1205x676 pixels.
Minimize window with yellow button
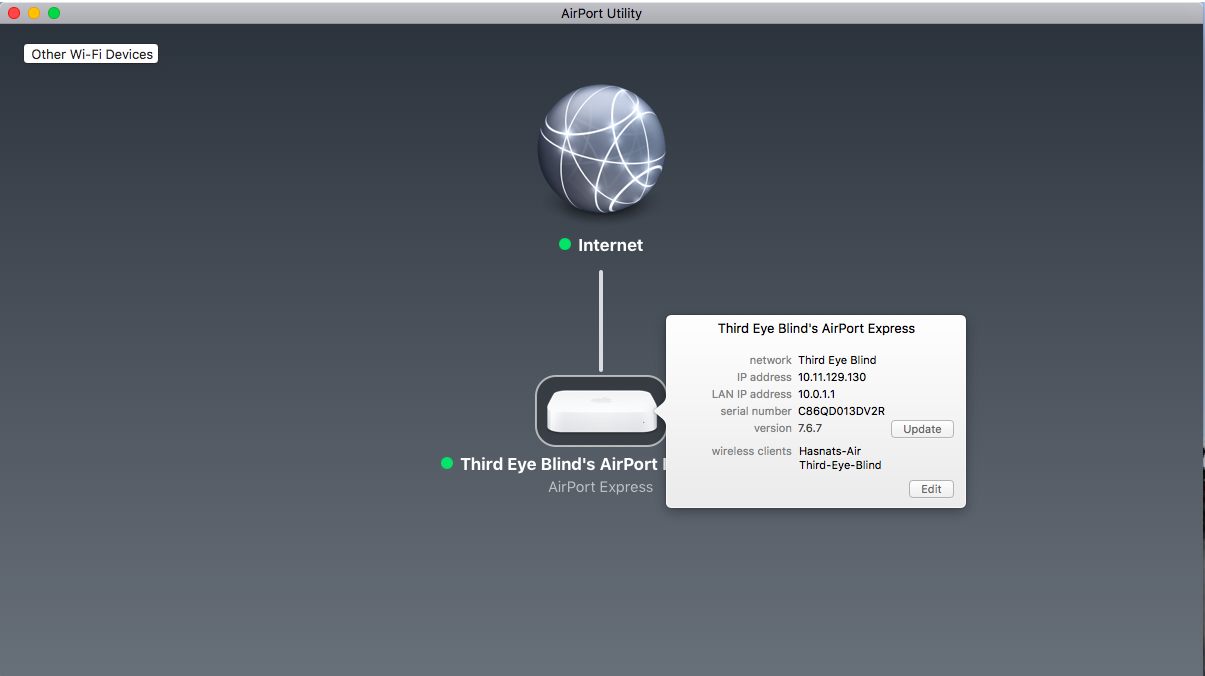34,13
